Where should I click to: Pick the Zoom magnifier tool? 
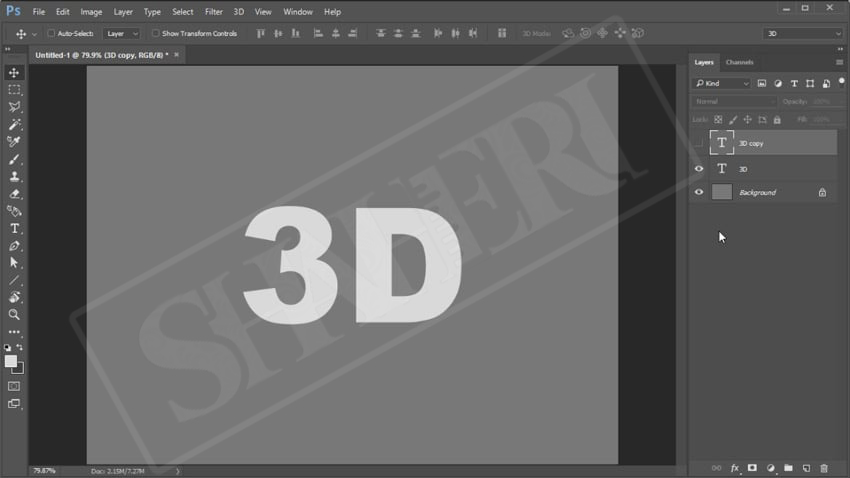click(x=14, y=314)
